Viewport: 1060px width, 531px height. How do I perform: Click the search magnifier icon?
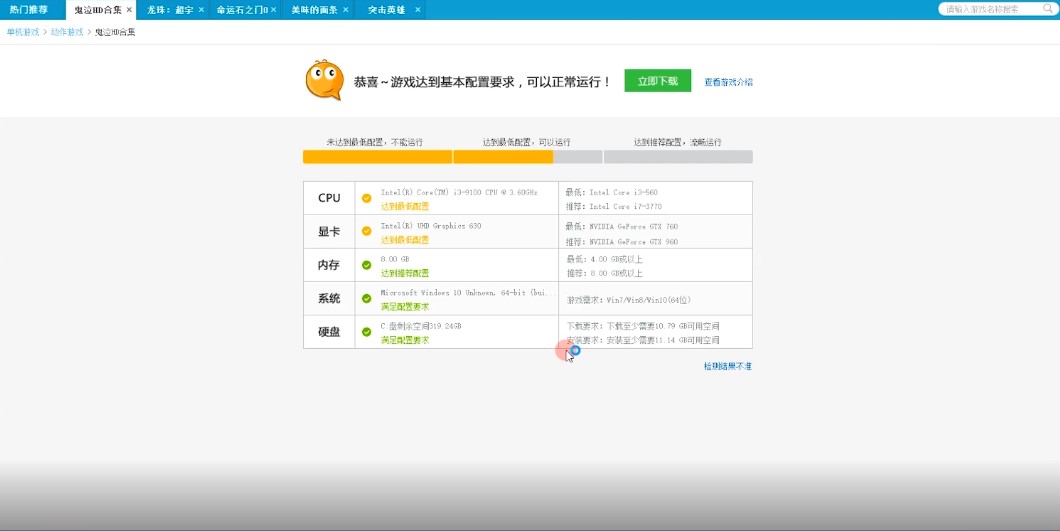[x=1046, y=9]
